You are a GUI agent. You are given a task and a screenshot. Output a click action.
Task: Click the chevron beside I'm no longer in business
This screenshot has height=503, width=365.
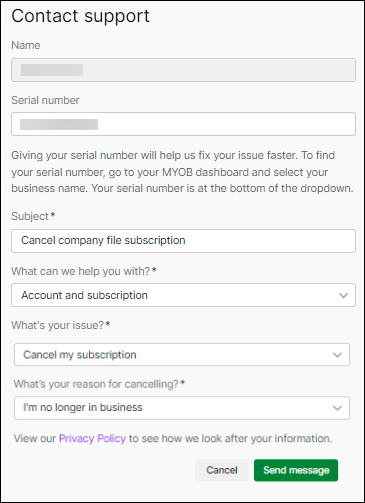pyautogui.click(x=337, y=408)
